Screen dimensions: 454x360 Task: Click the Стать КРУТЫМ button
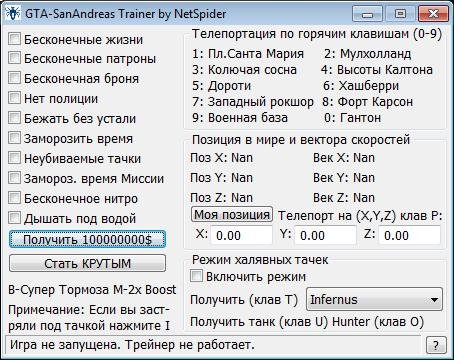point(87,263)
